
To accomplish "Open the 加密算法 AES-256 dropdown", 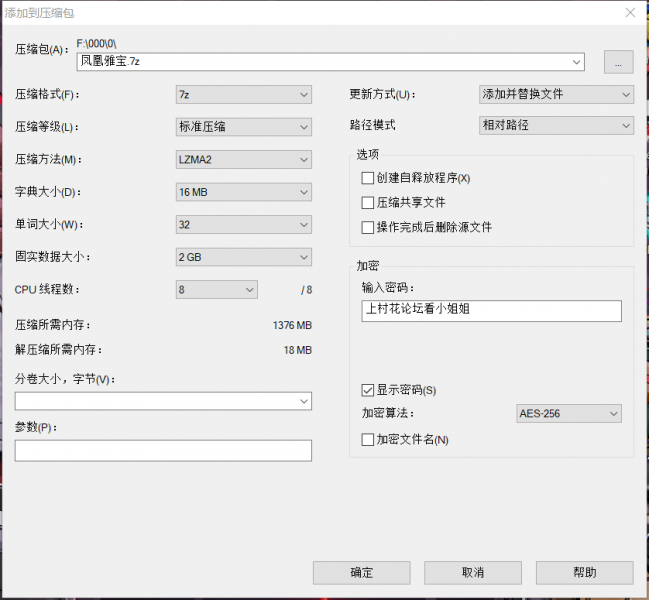I will coord(568,413).
